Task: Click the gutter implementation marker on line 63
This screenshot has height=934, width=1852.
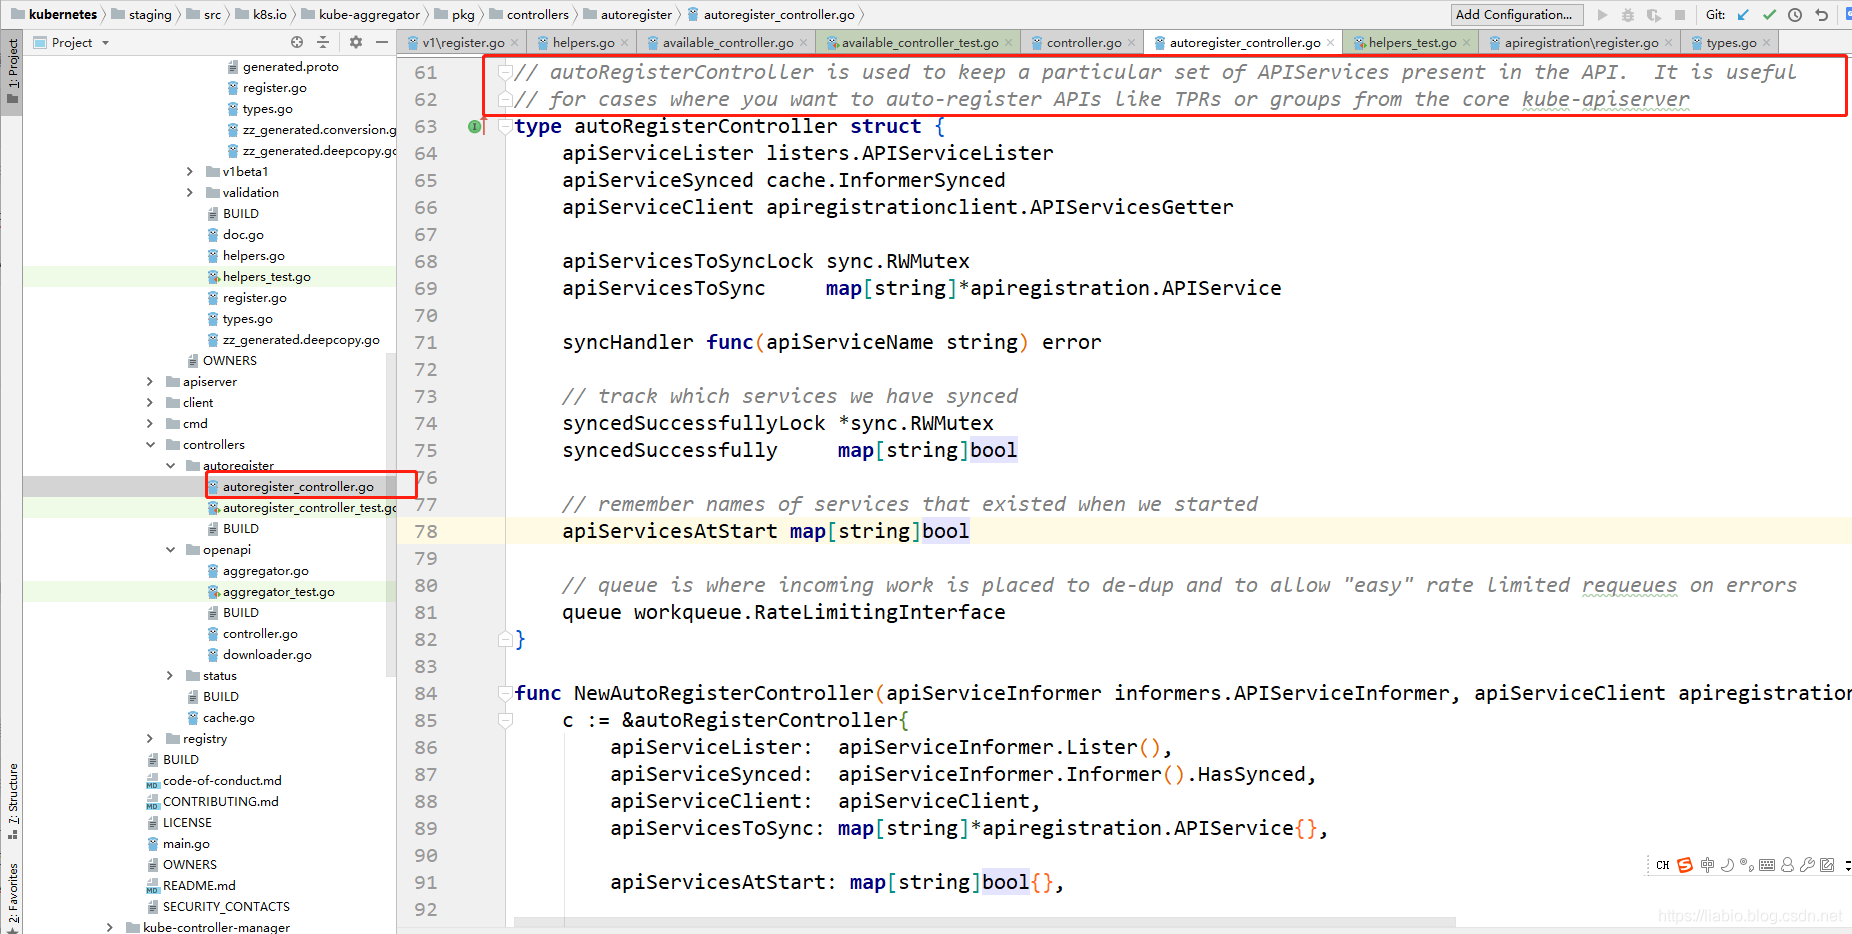Action: 475,126
